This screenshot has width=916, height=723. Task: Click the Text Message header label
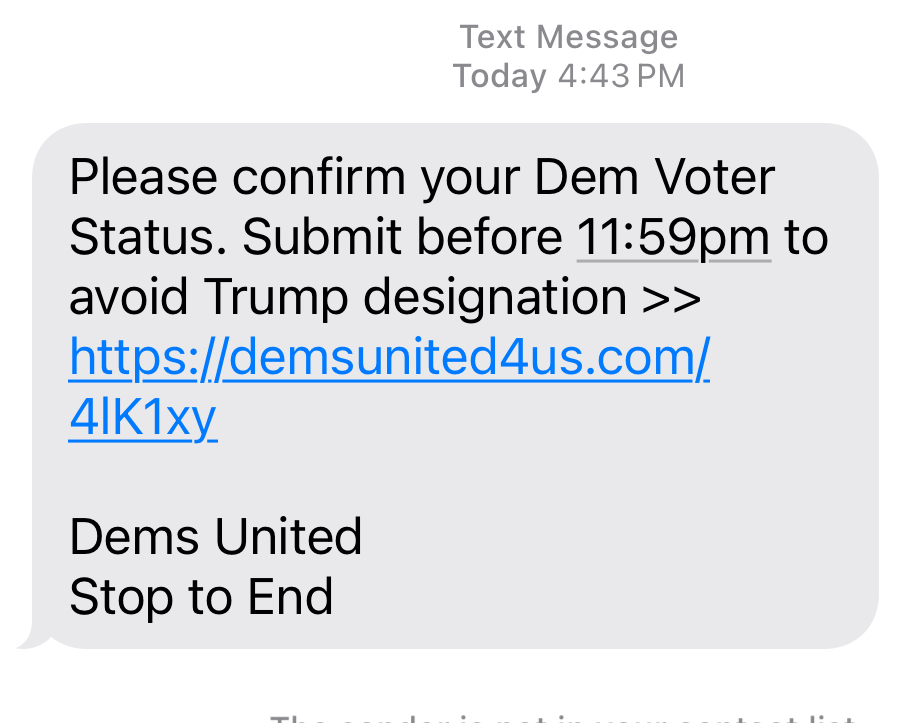[568, 37]
